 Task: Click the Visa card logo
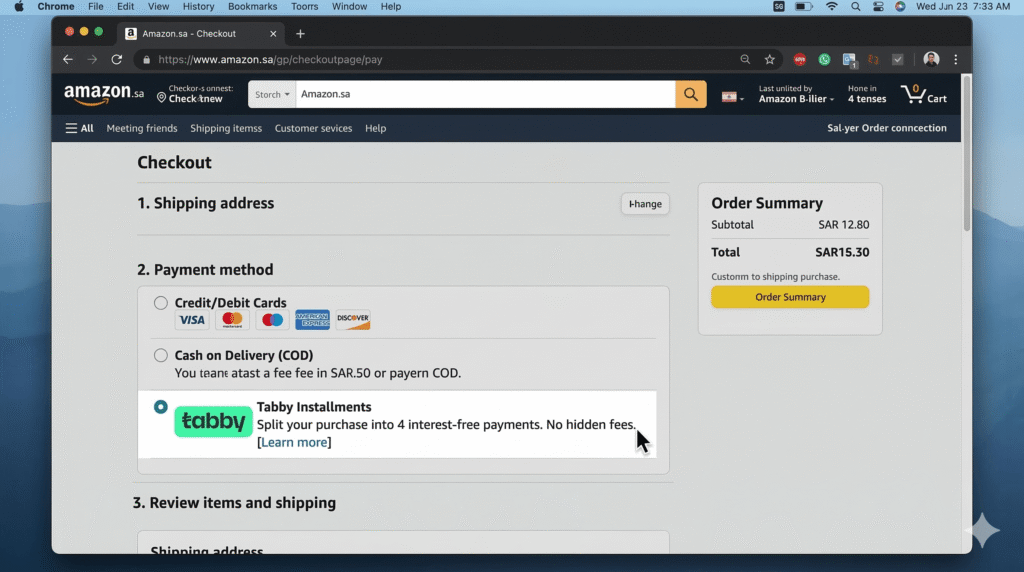click(192, 320)
